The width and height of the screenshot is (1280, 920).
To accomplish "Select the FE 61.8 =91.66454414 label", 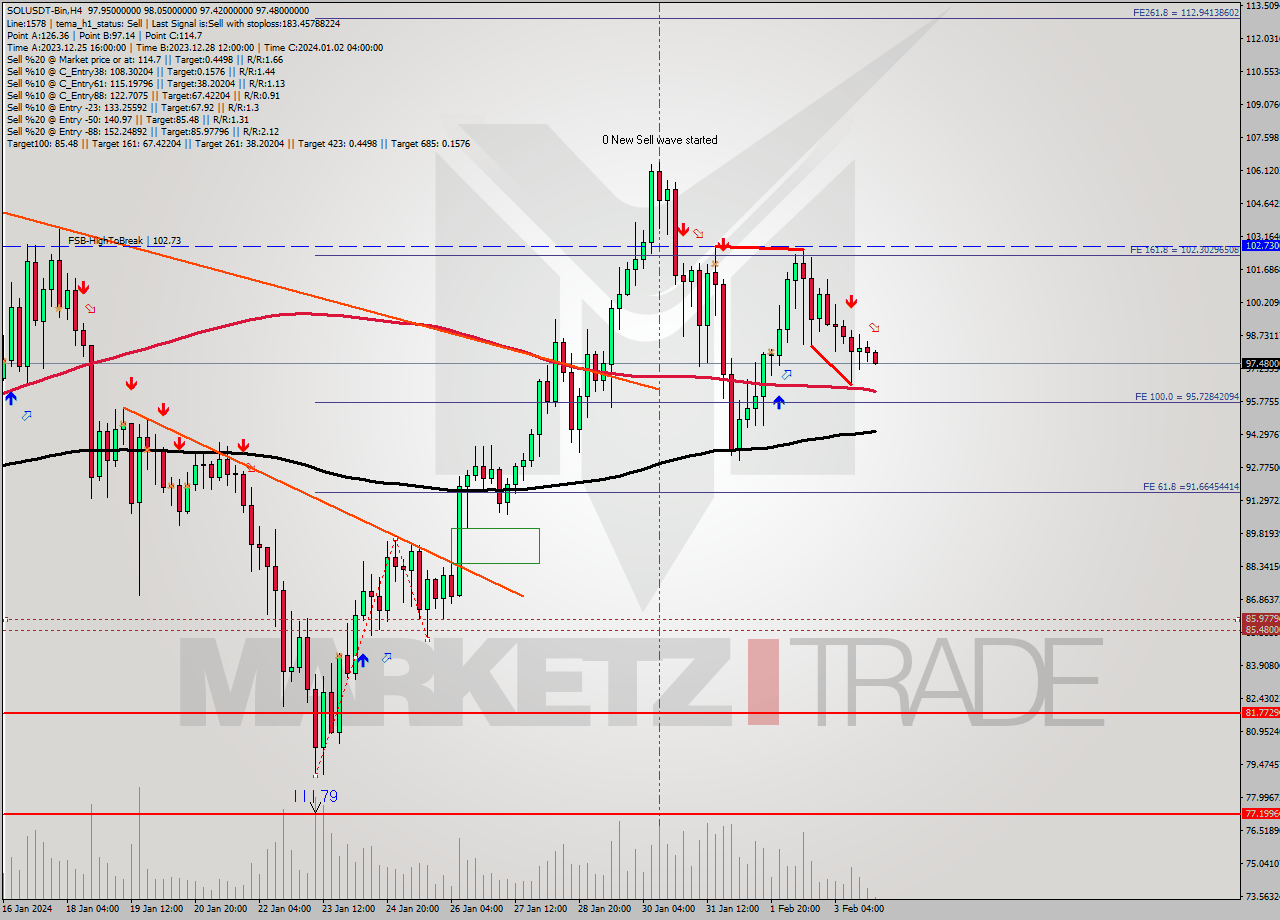I will click(1191, 487).
